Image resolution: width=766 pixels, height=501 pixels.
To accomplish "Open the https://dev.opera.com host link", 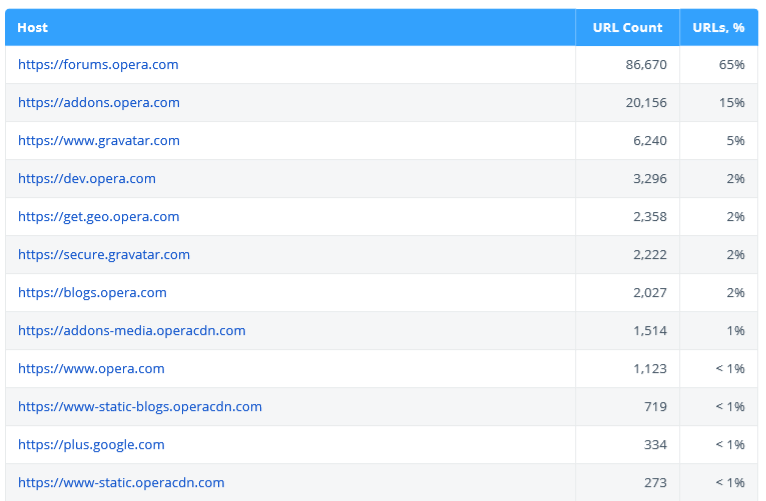I will [87, 179].
